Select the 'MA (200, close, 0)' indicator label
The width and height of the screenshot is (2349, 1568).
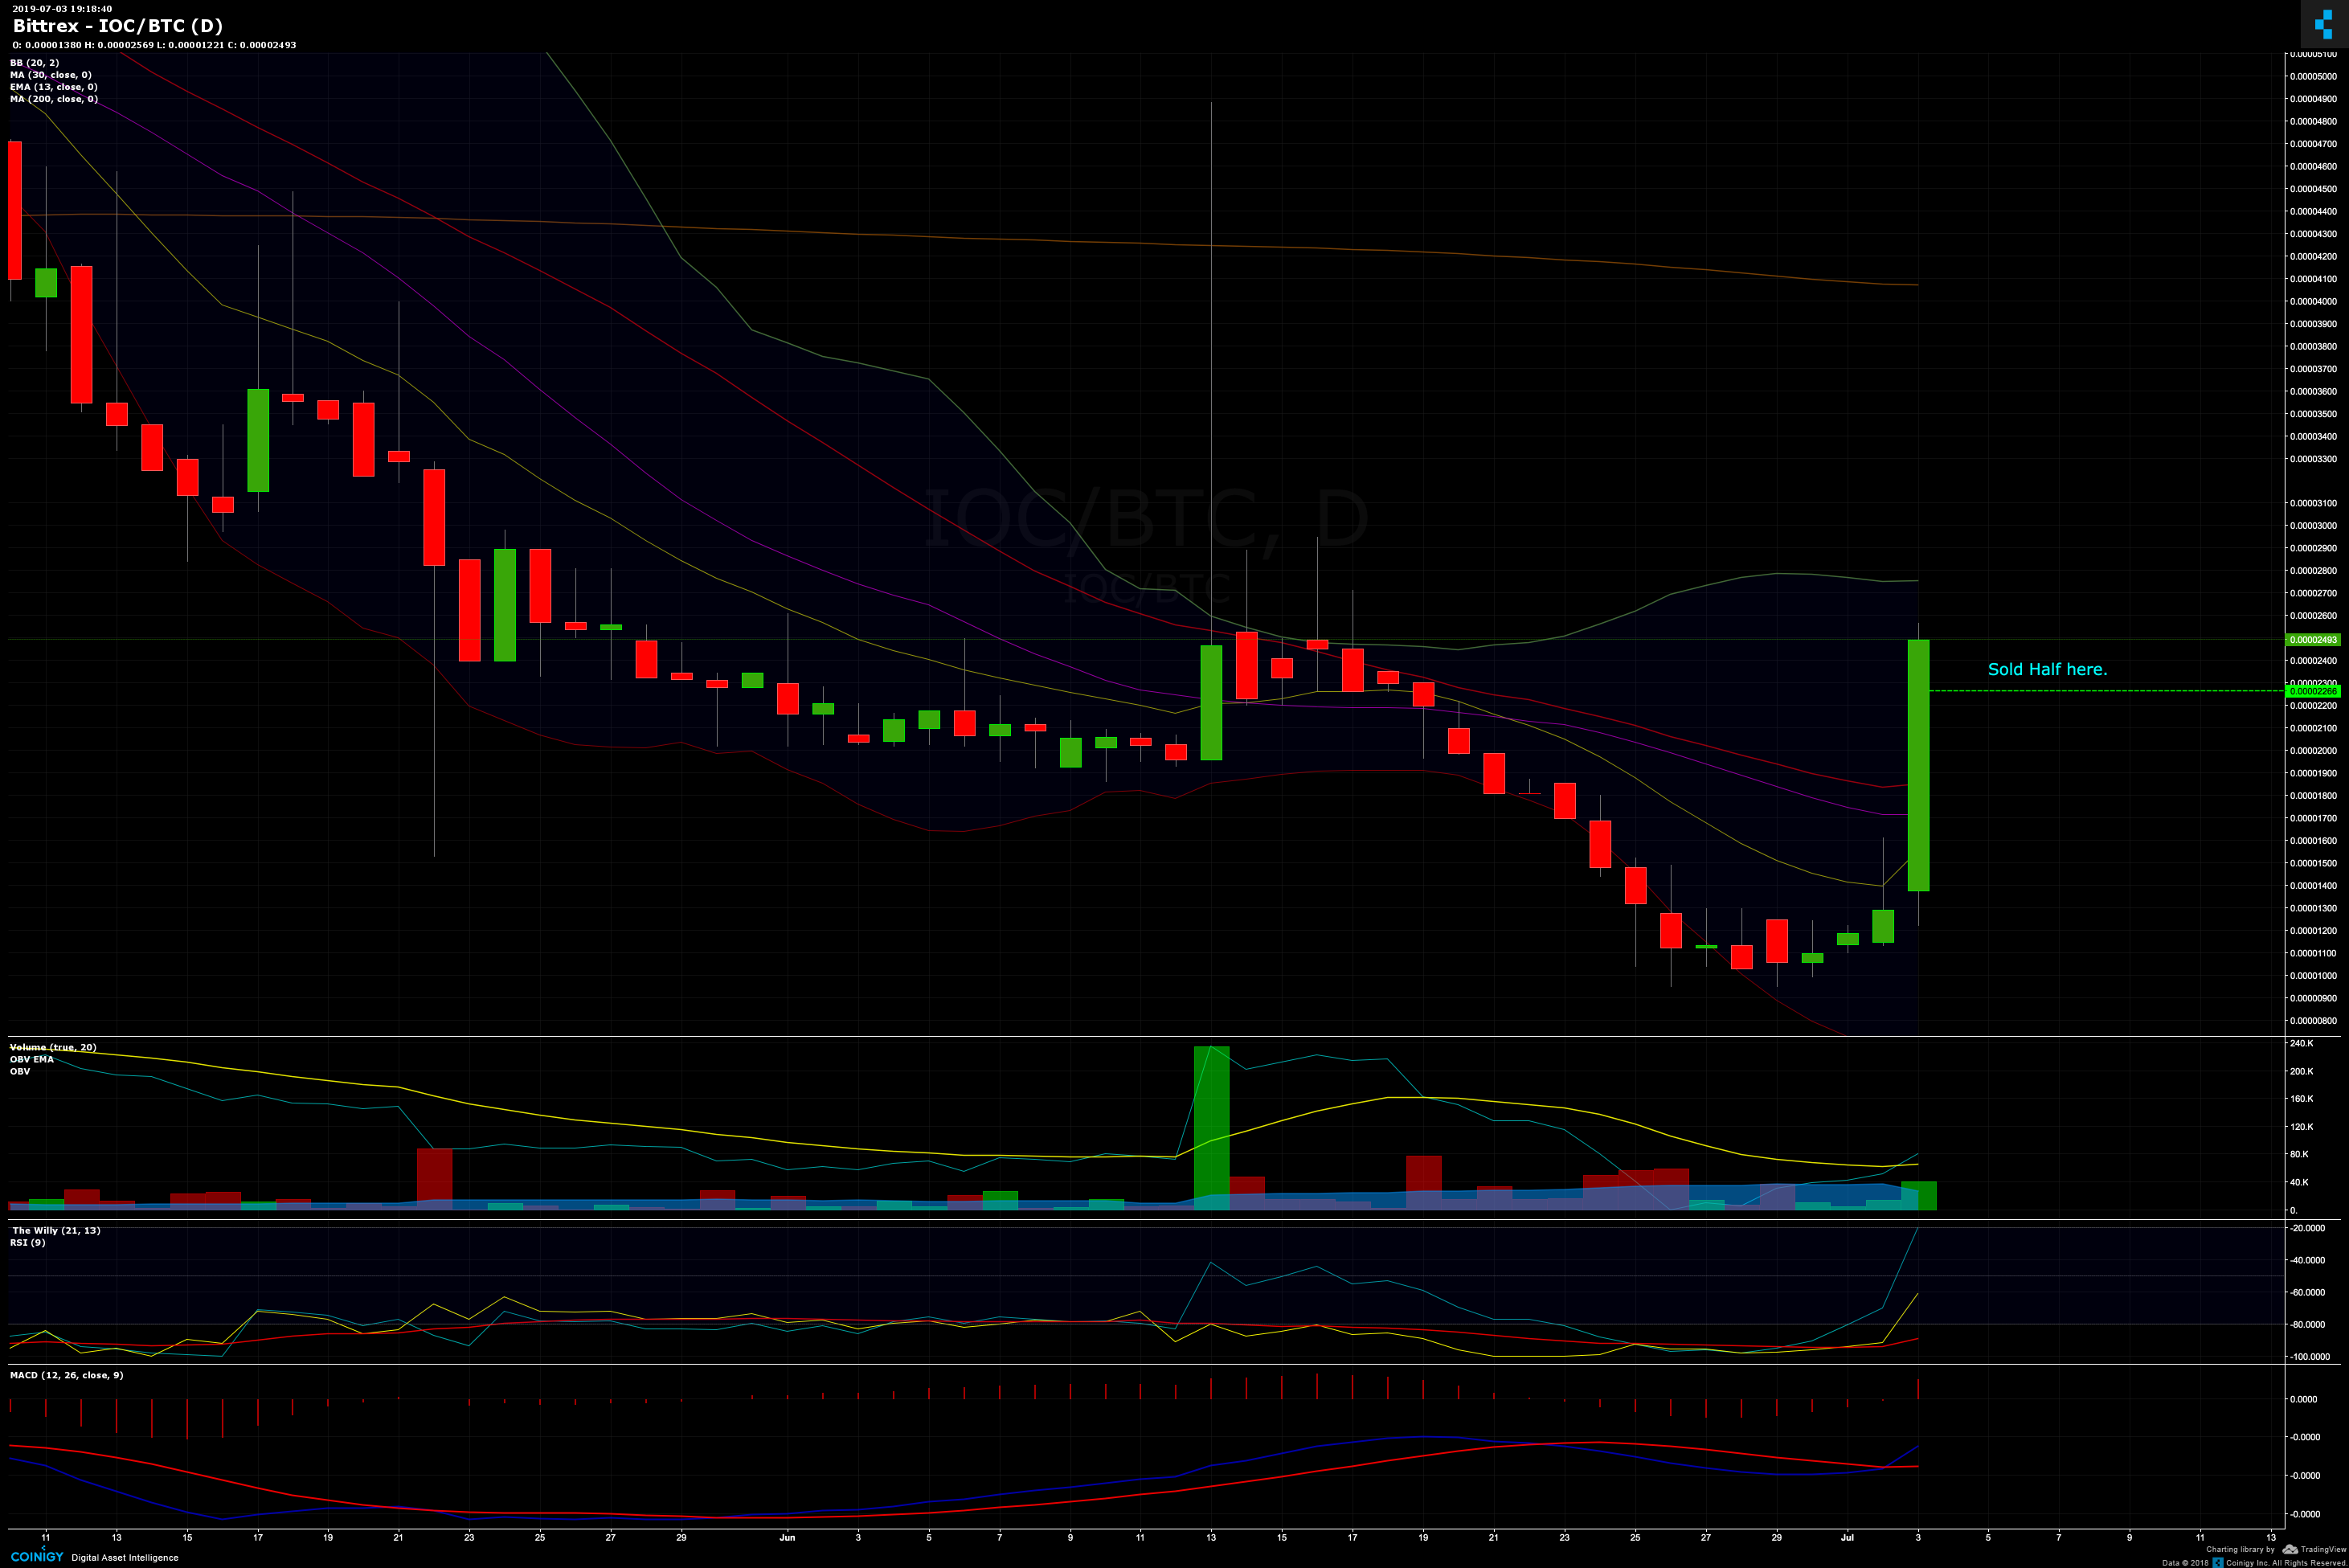[x=54, y=99]
